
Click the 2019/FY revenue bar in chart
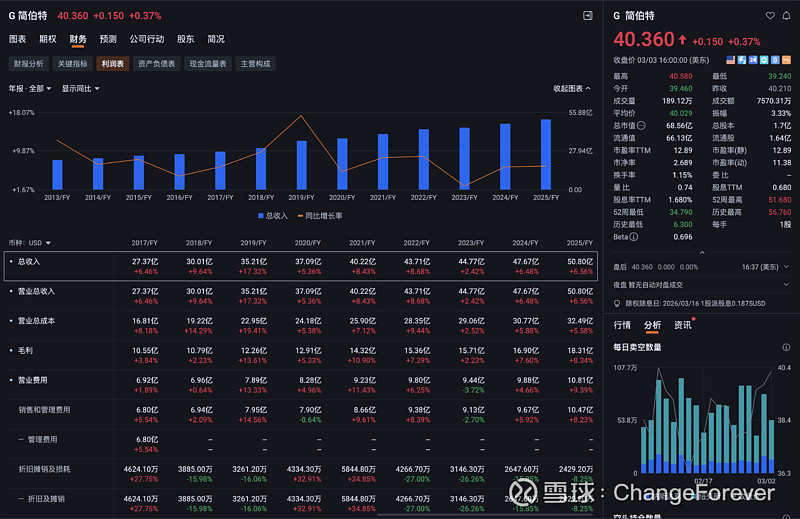[x=302, y=165]
